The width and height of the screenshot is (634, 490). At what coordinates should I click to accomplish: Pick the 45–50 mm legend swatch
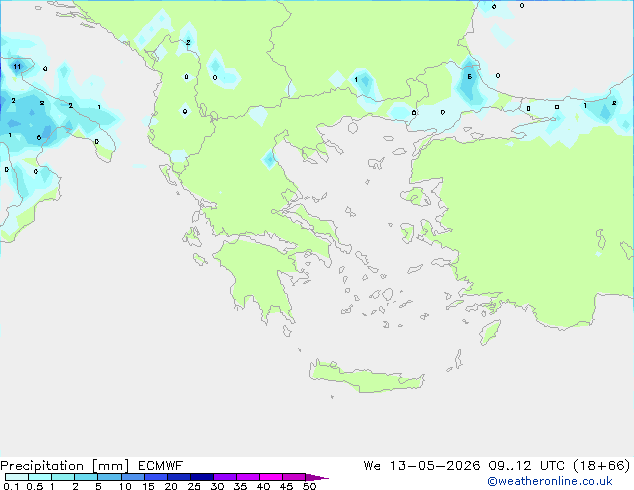pyautogui.click(x=294, y=477)
